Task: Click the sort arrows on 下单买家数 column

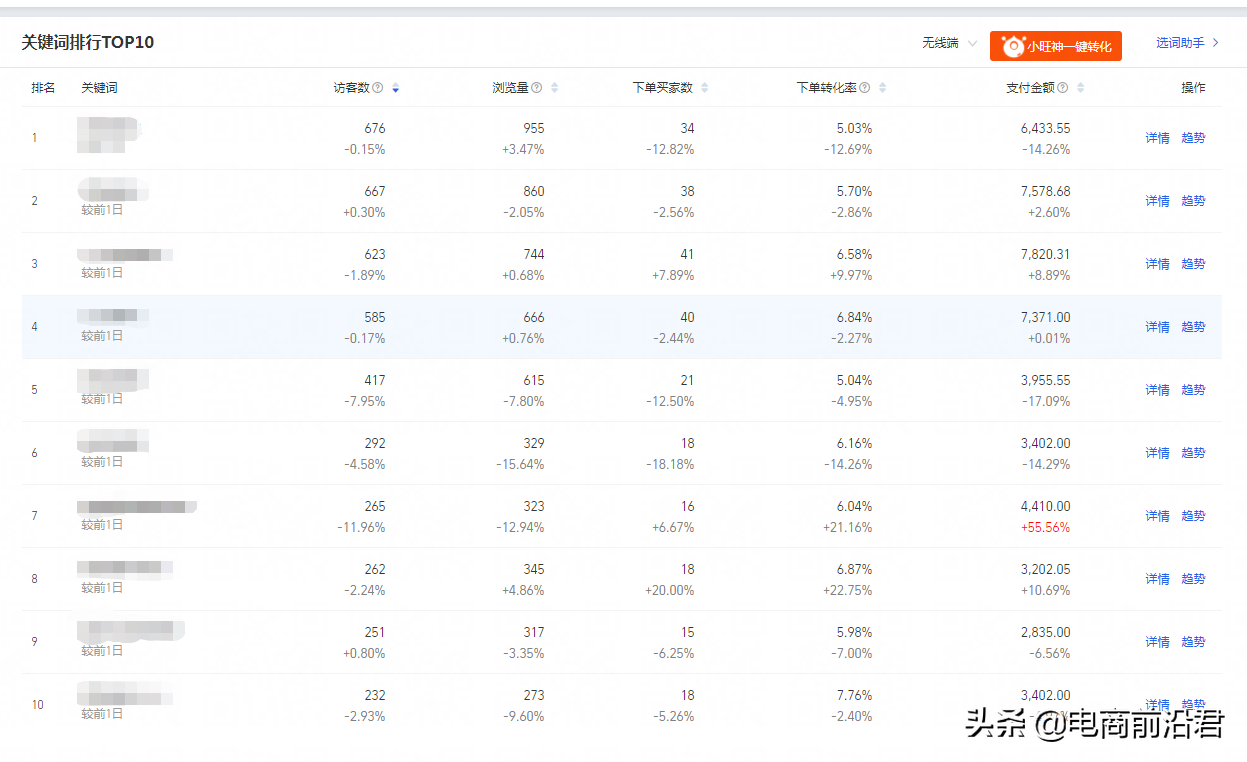Action: (705, 87)
